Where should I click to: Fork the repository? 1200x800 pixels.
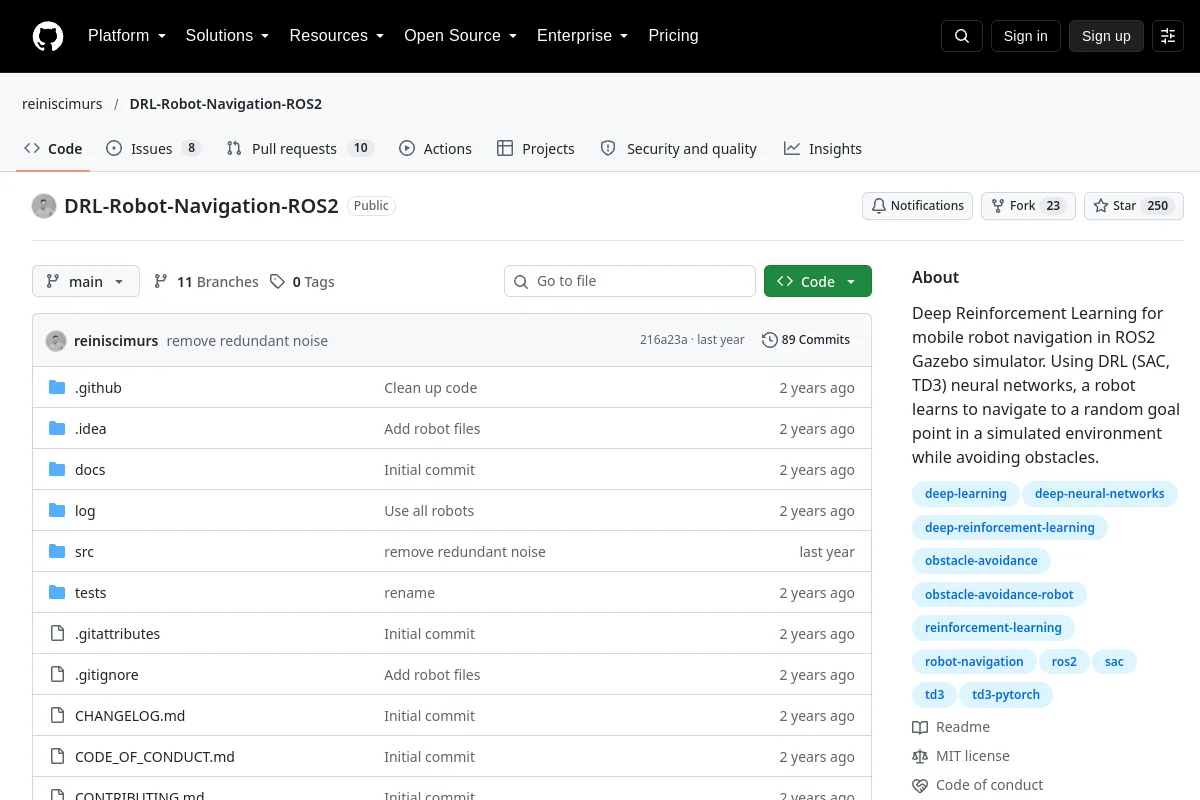coord(1028,206)
